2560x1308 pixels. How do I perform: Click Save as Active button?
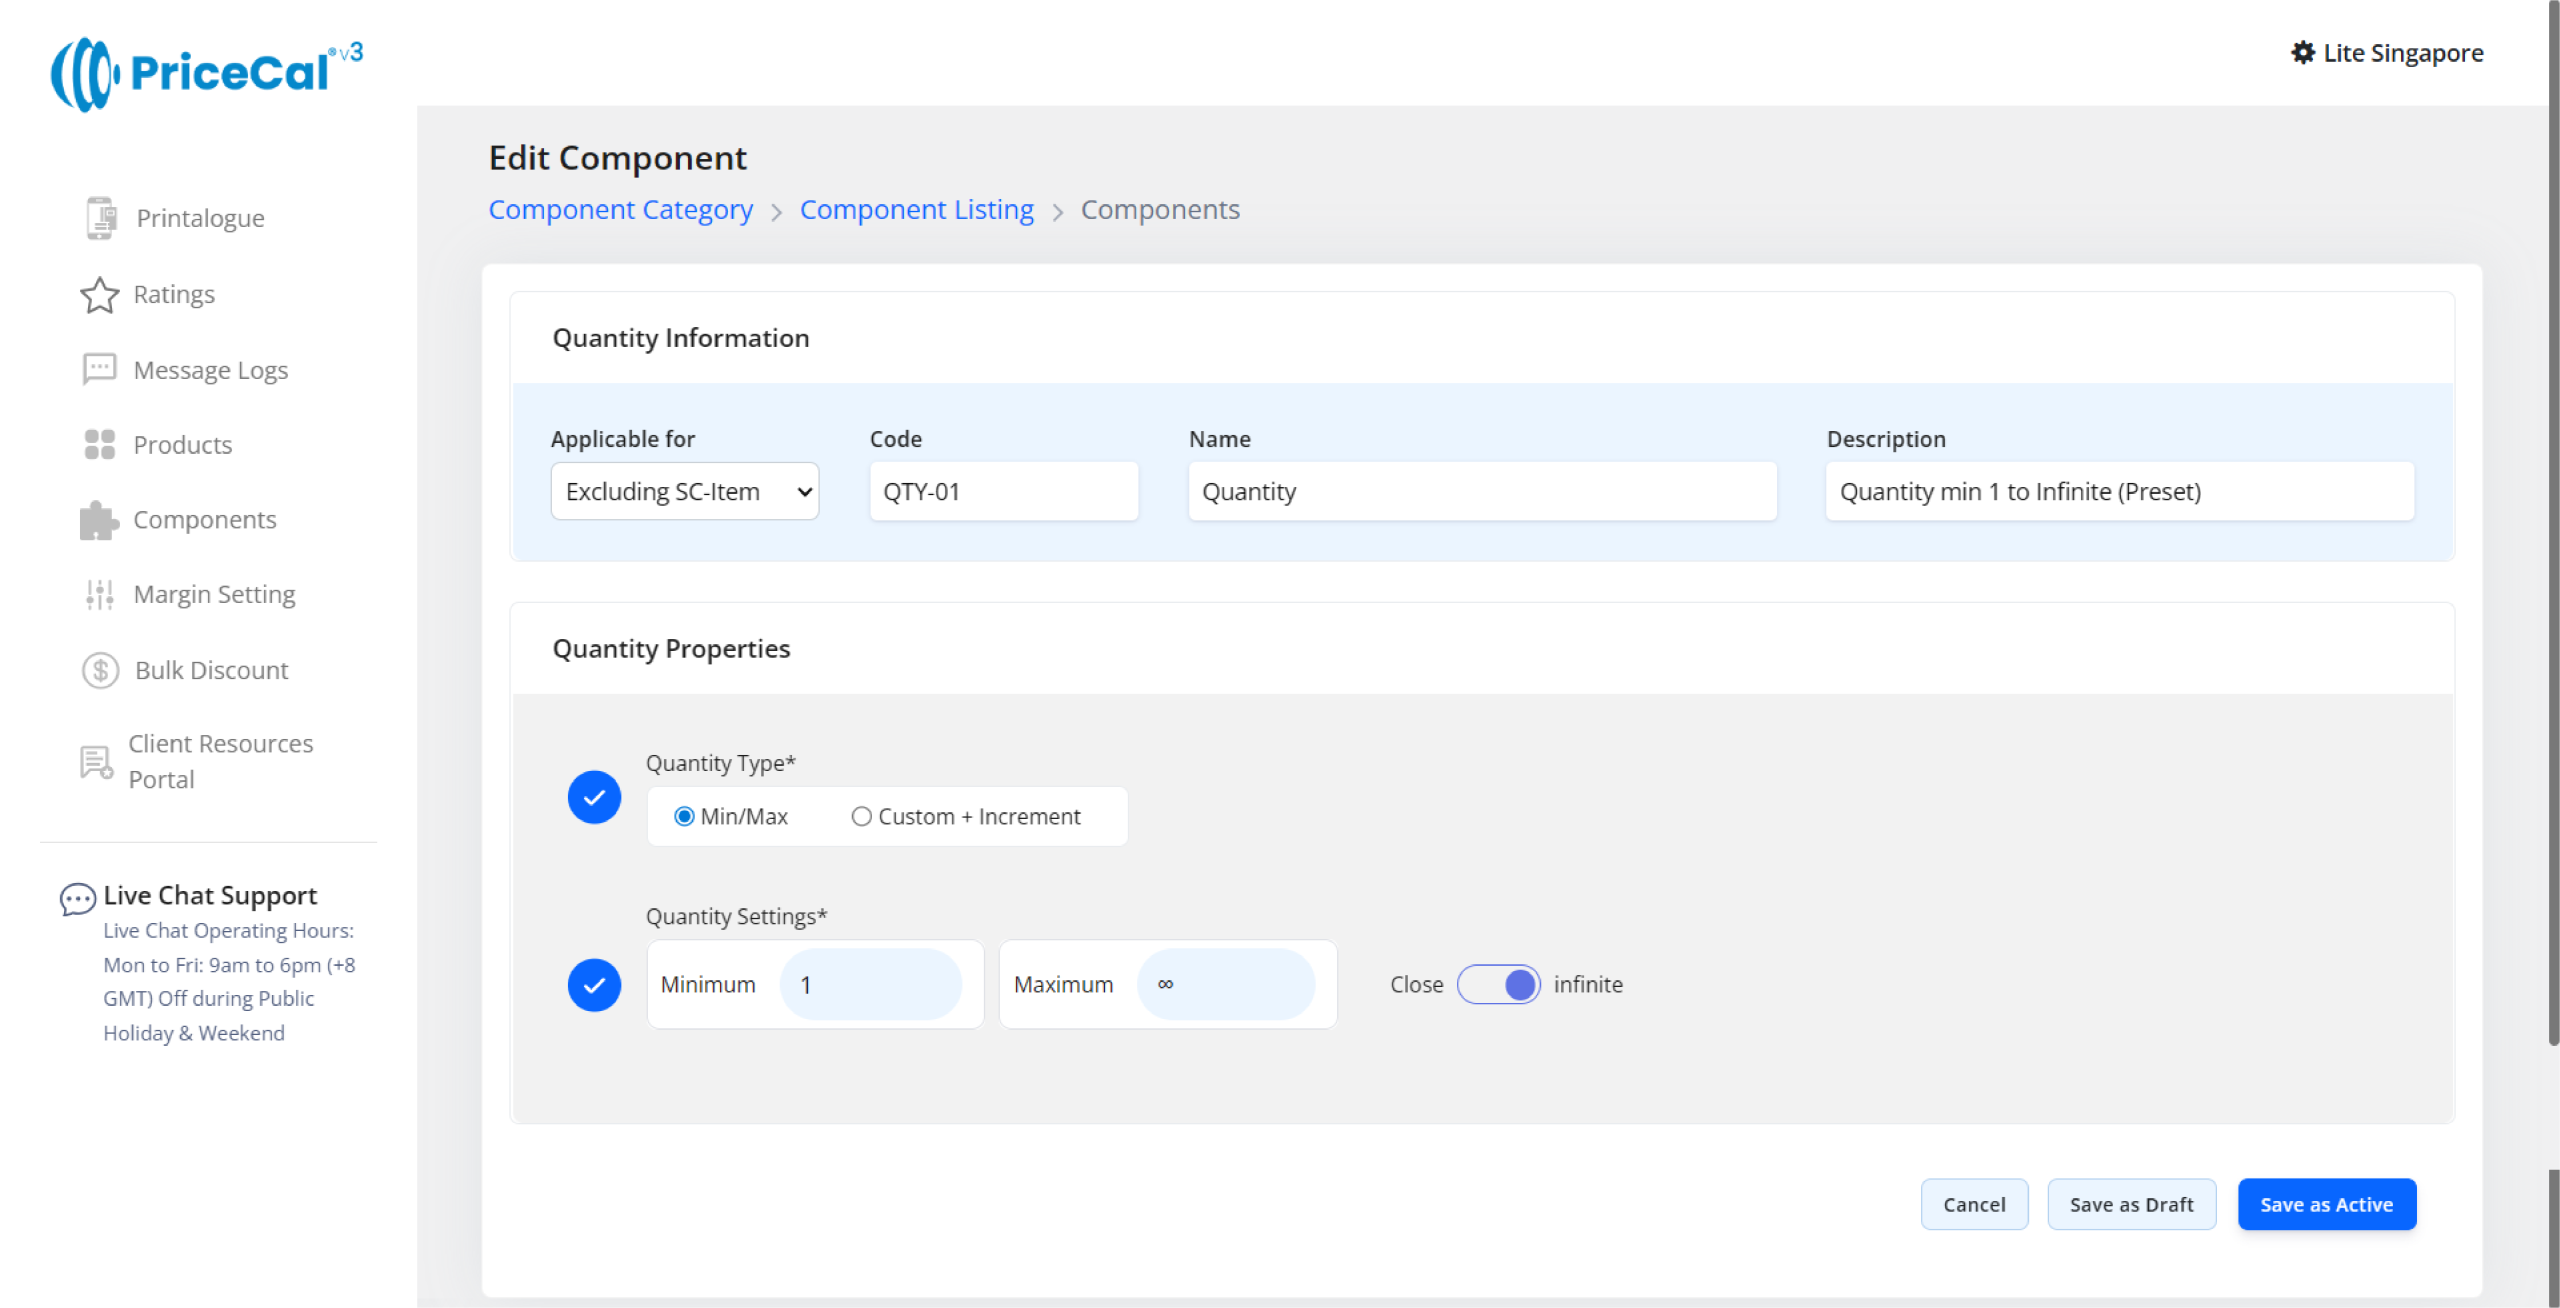point(2326,1205)
